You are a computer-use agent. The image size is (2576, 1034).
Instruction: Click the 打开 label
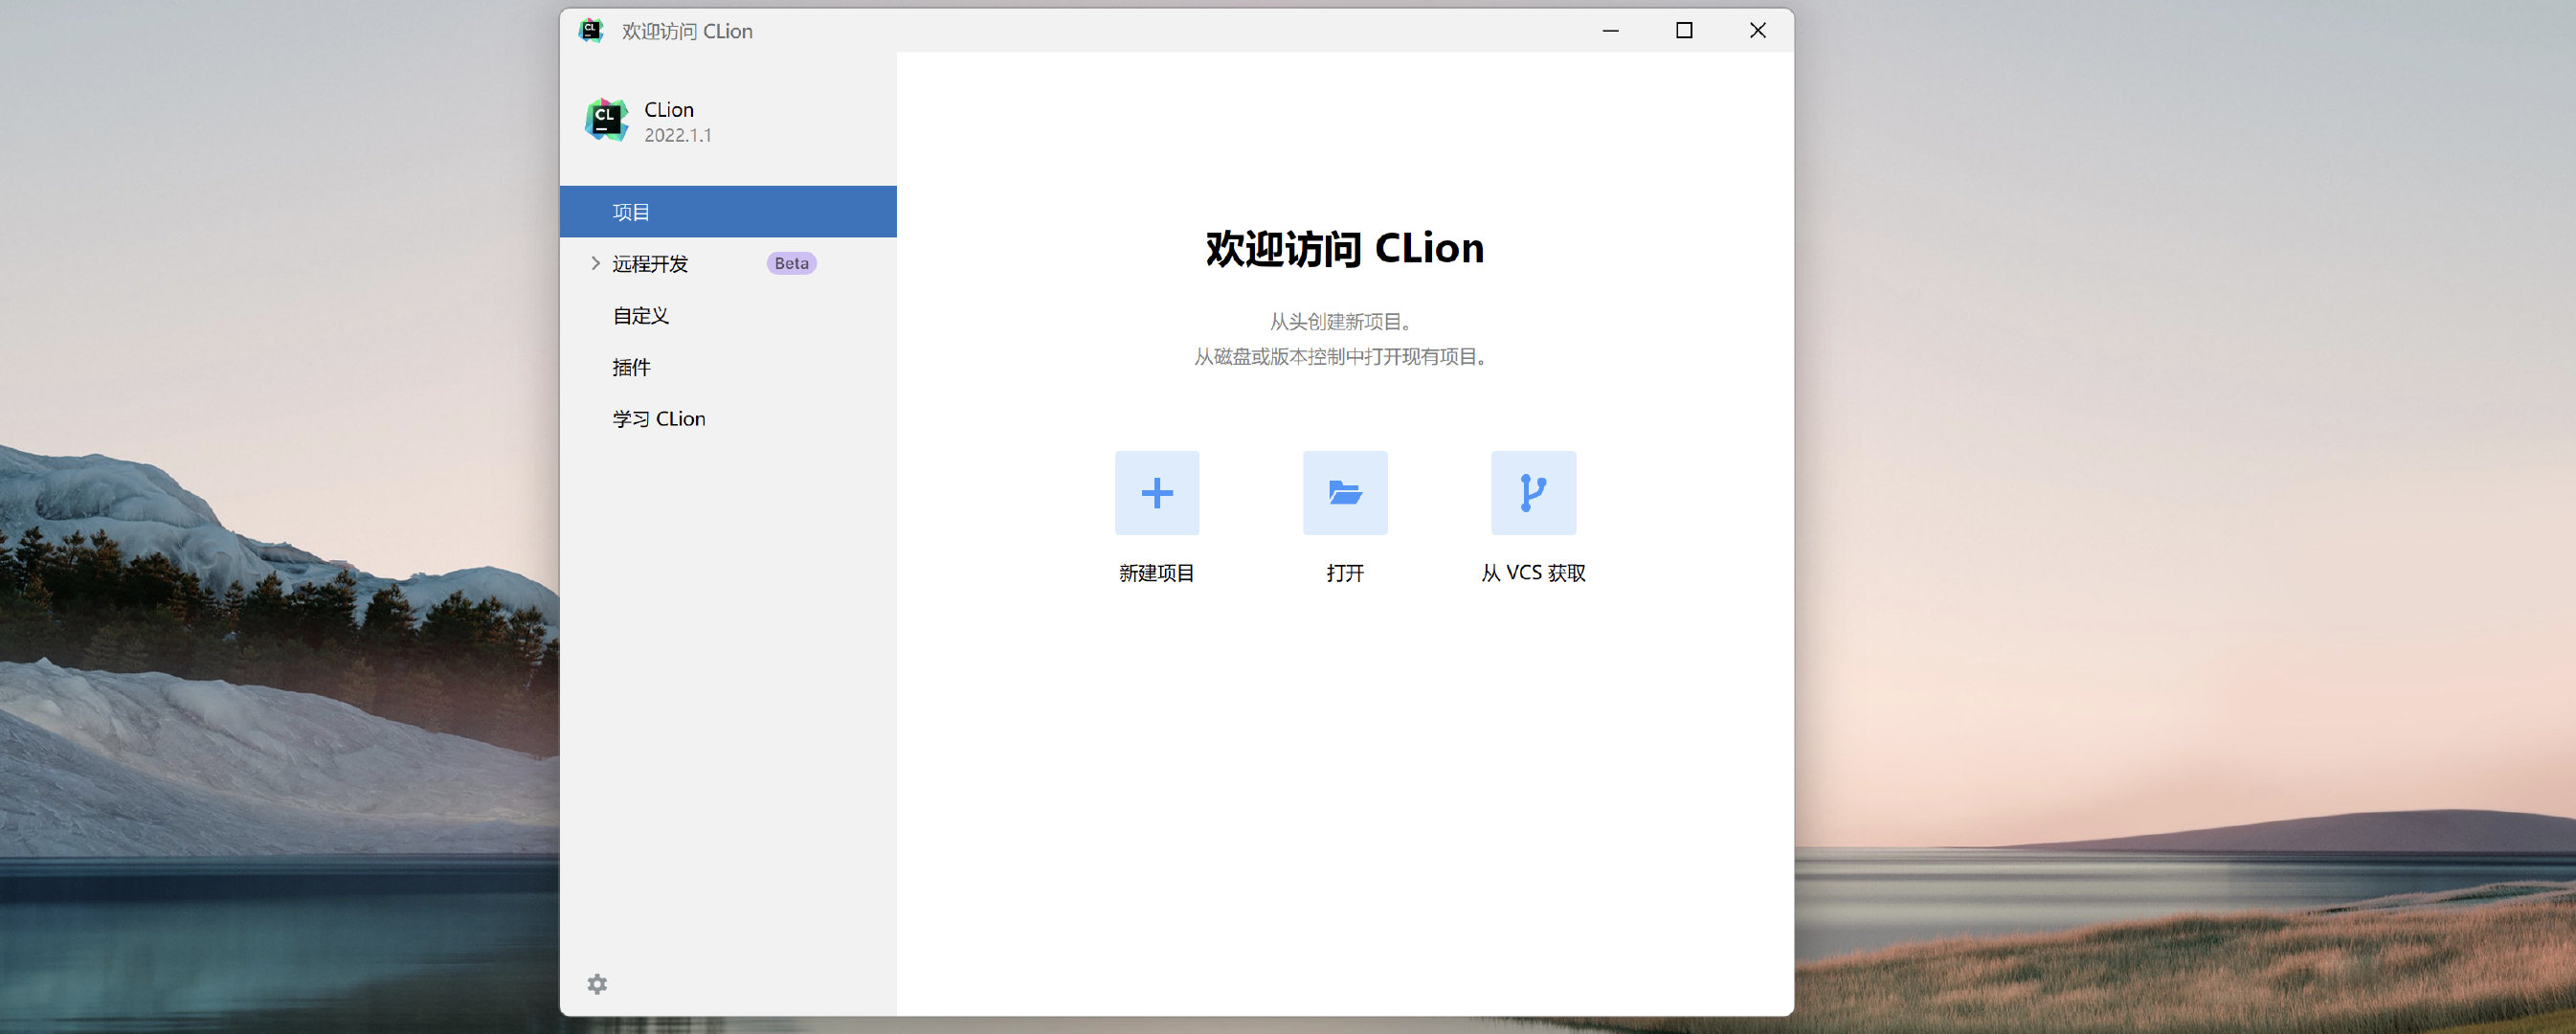[x=1345, y=573]
